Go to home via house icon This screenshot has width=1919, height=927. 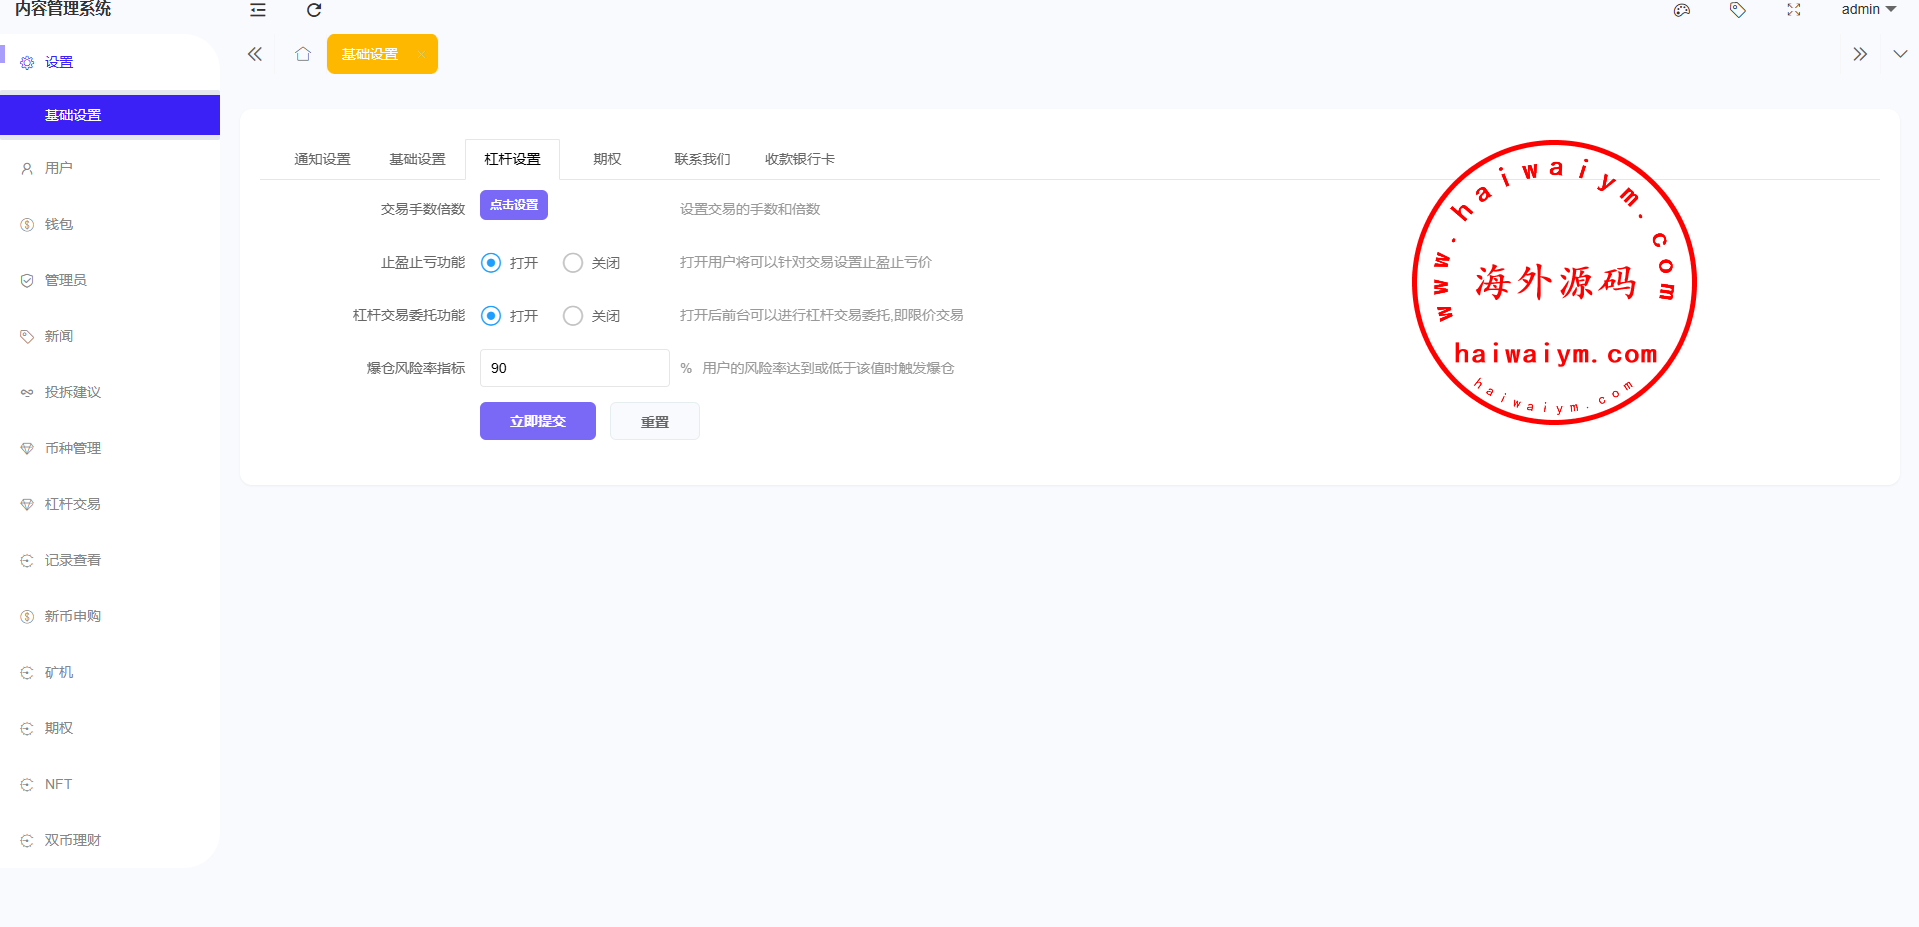click(303, 54)
